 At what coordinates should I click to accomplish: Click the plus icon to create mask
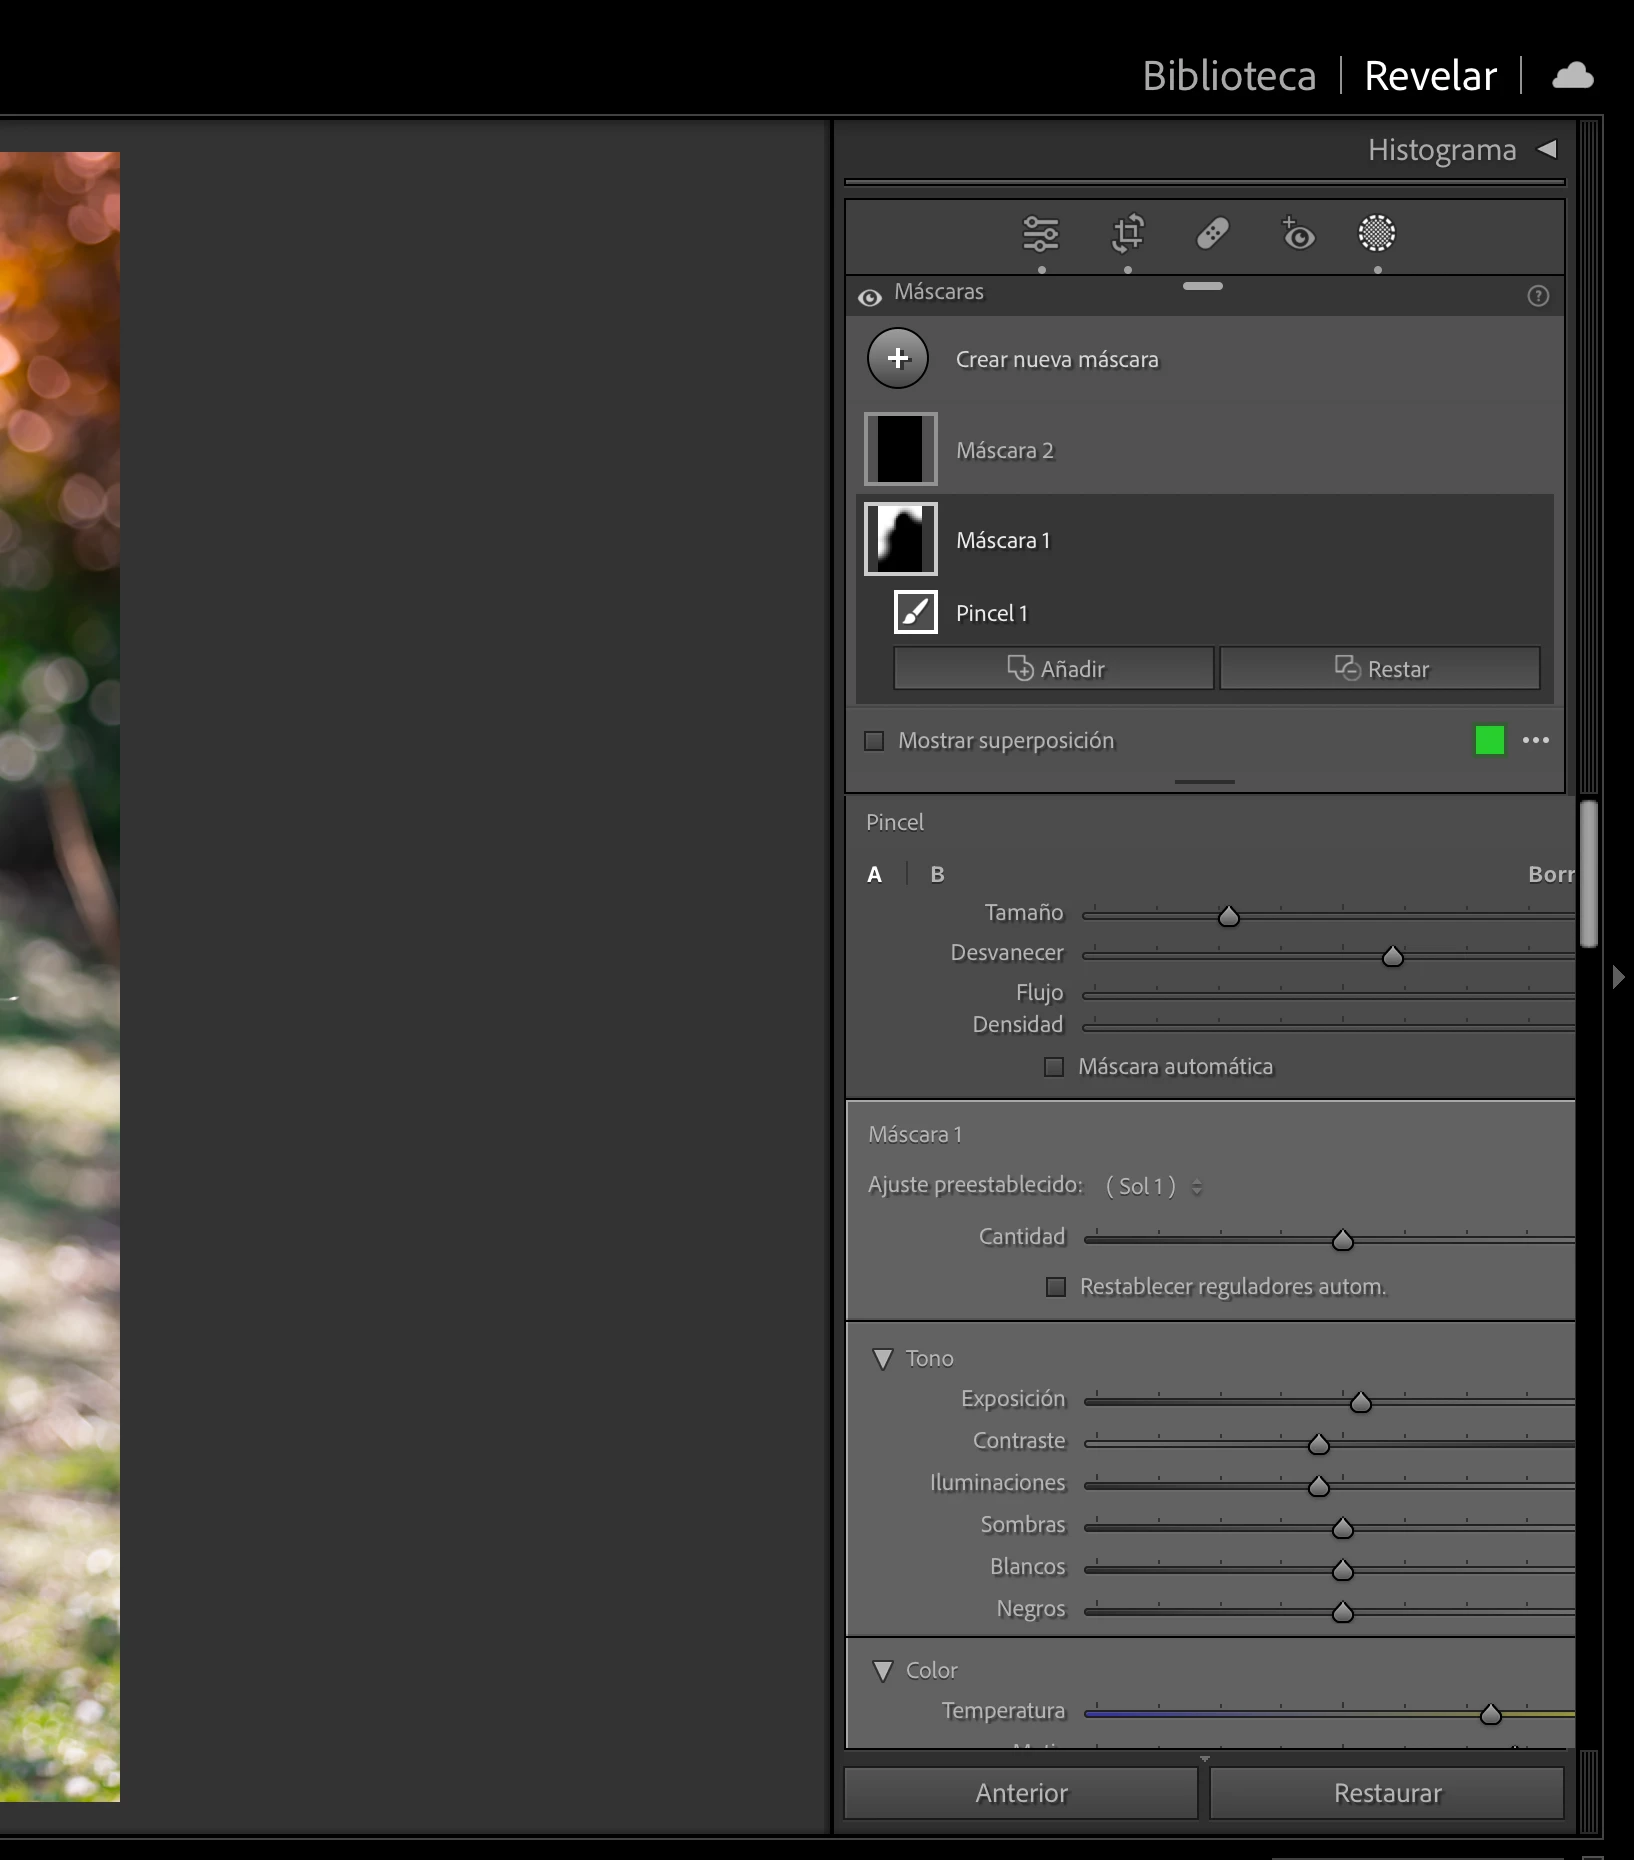pyautogui.click(x=898, y=358)
